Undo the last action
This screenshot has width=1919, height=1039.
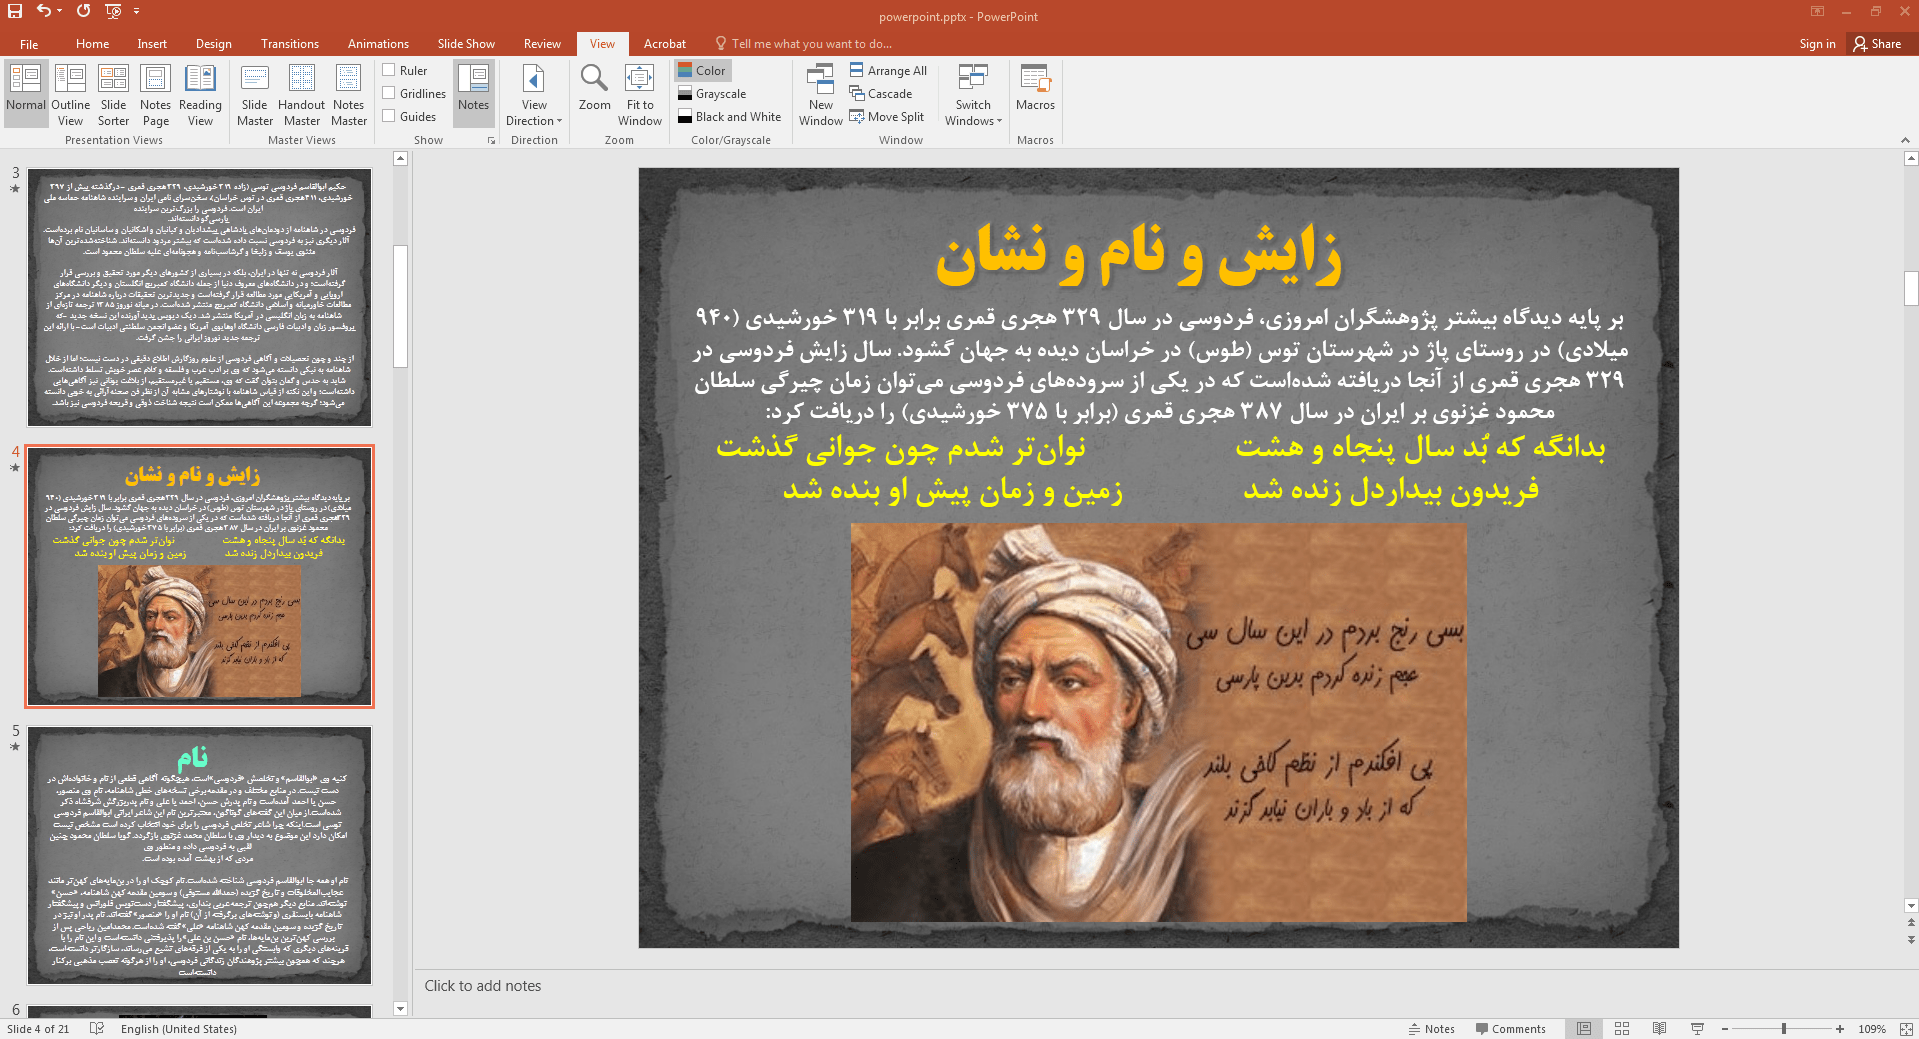point(44,11)
